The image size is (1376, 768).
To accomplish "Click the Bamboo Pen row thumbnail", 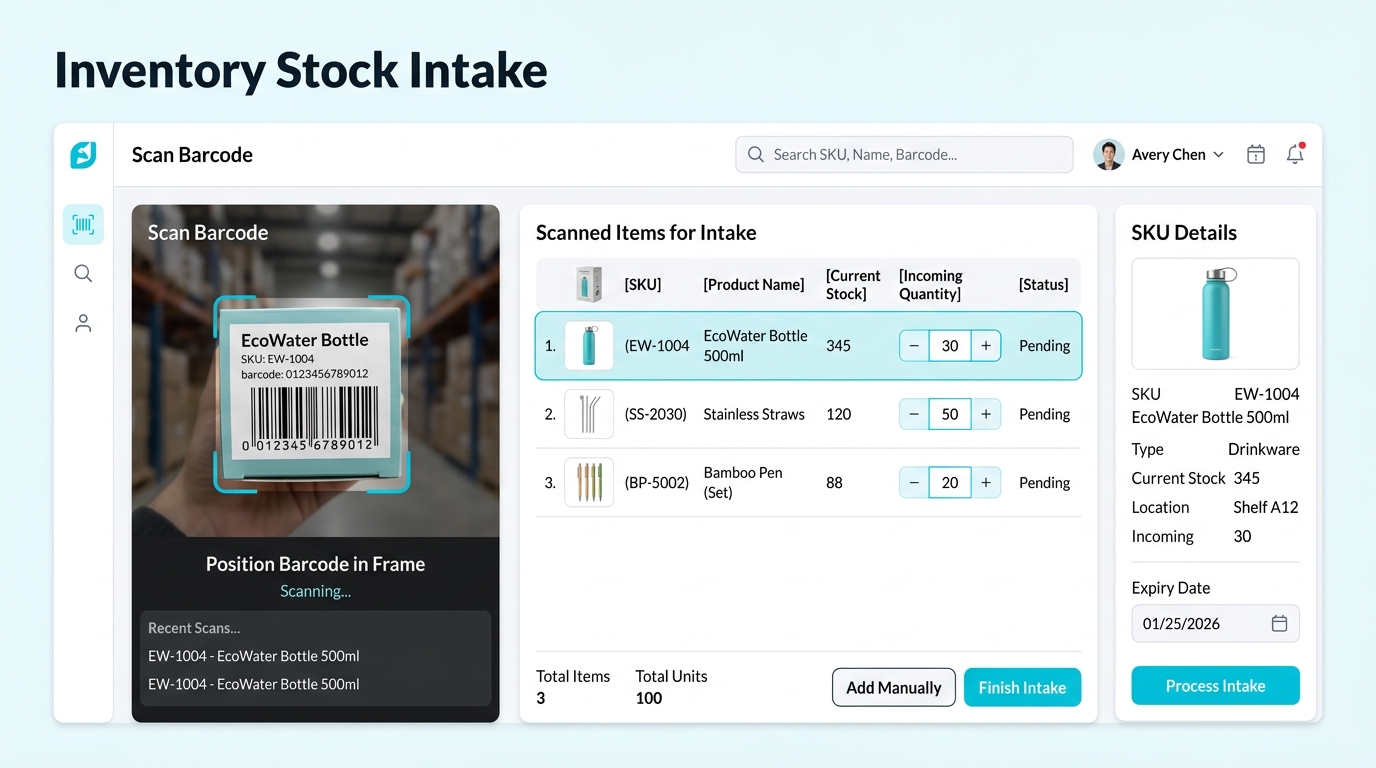I will tap(589, 483).
